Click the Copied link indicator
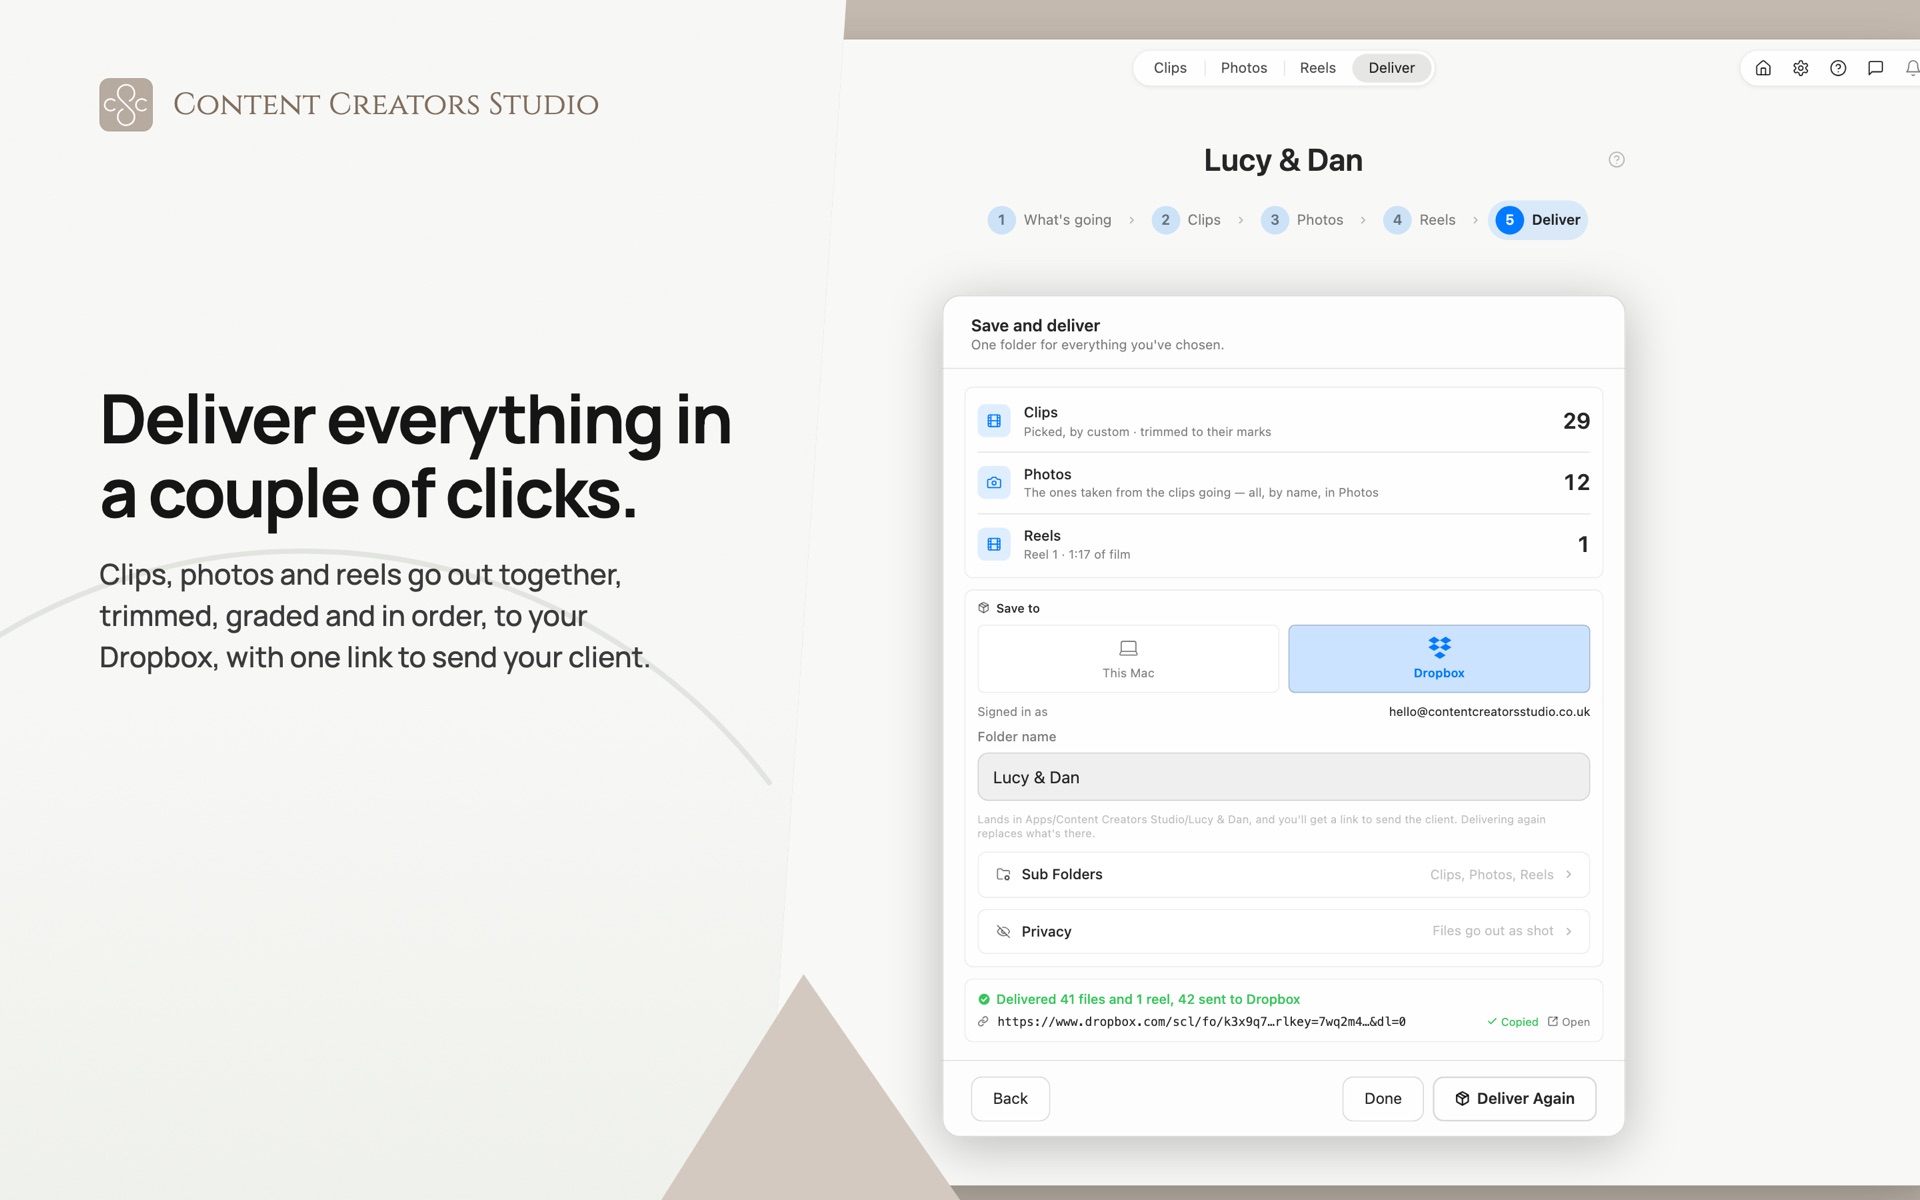Viewport: 1920px width, 1200px height. click(1512, 1022)
